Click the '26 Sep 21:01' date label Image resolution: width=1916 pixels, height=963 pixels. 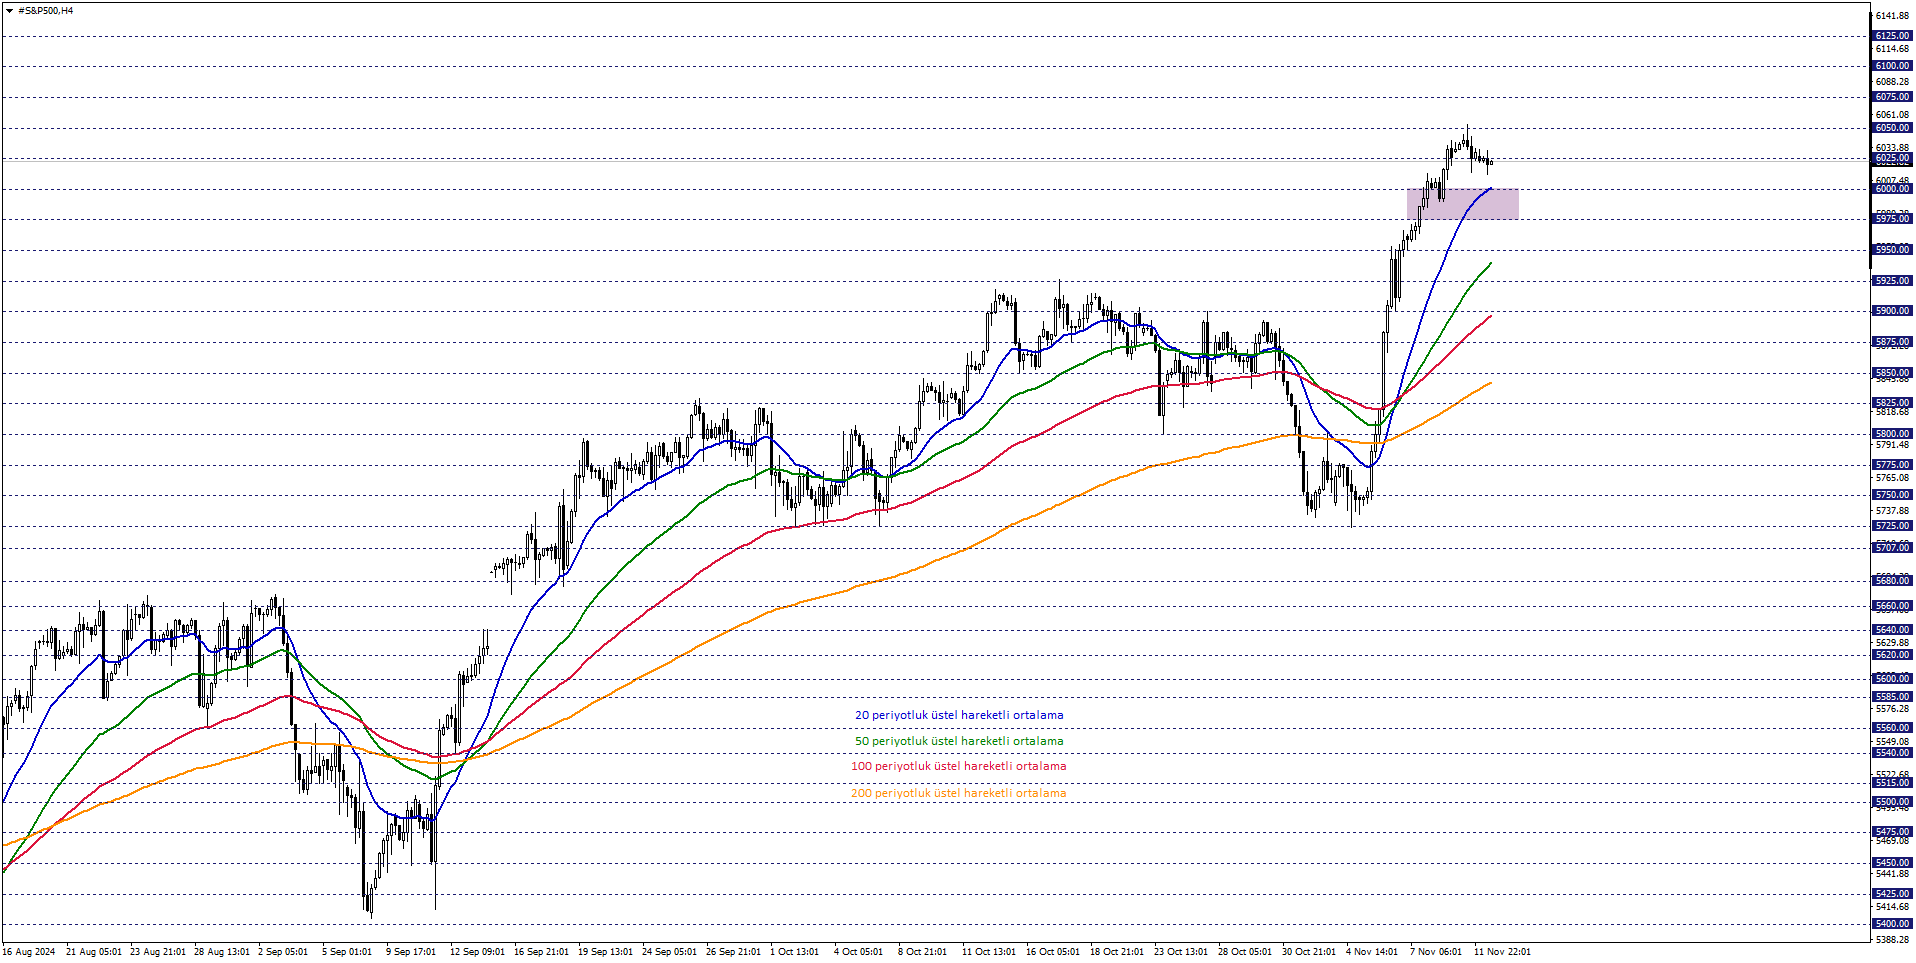(x=734, y=952)
